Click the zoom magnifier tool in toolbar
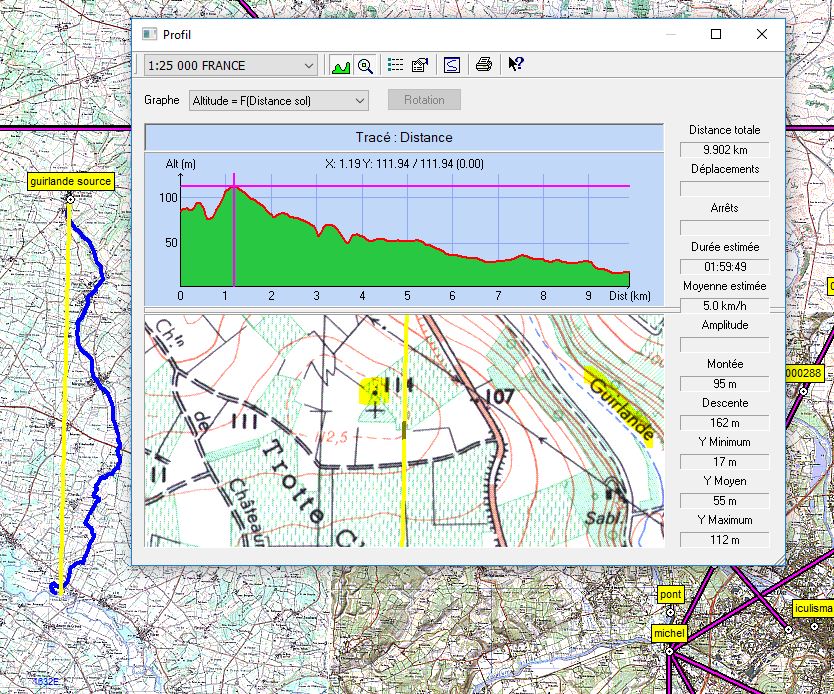Image resolution: width=834 pixels, height=694 pixels. 365,65
